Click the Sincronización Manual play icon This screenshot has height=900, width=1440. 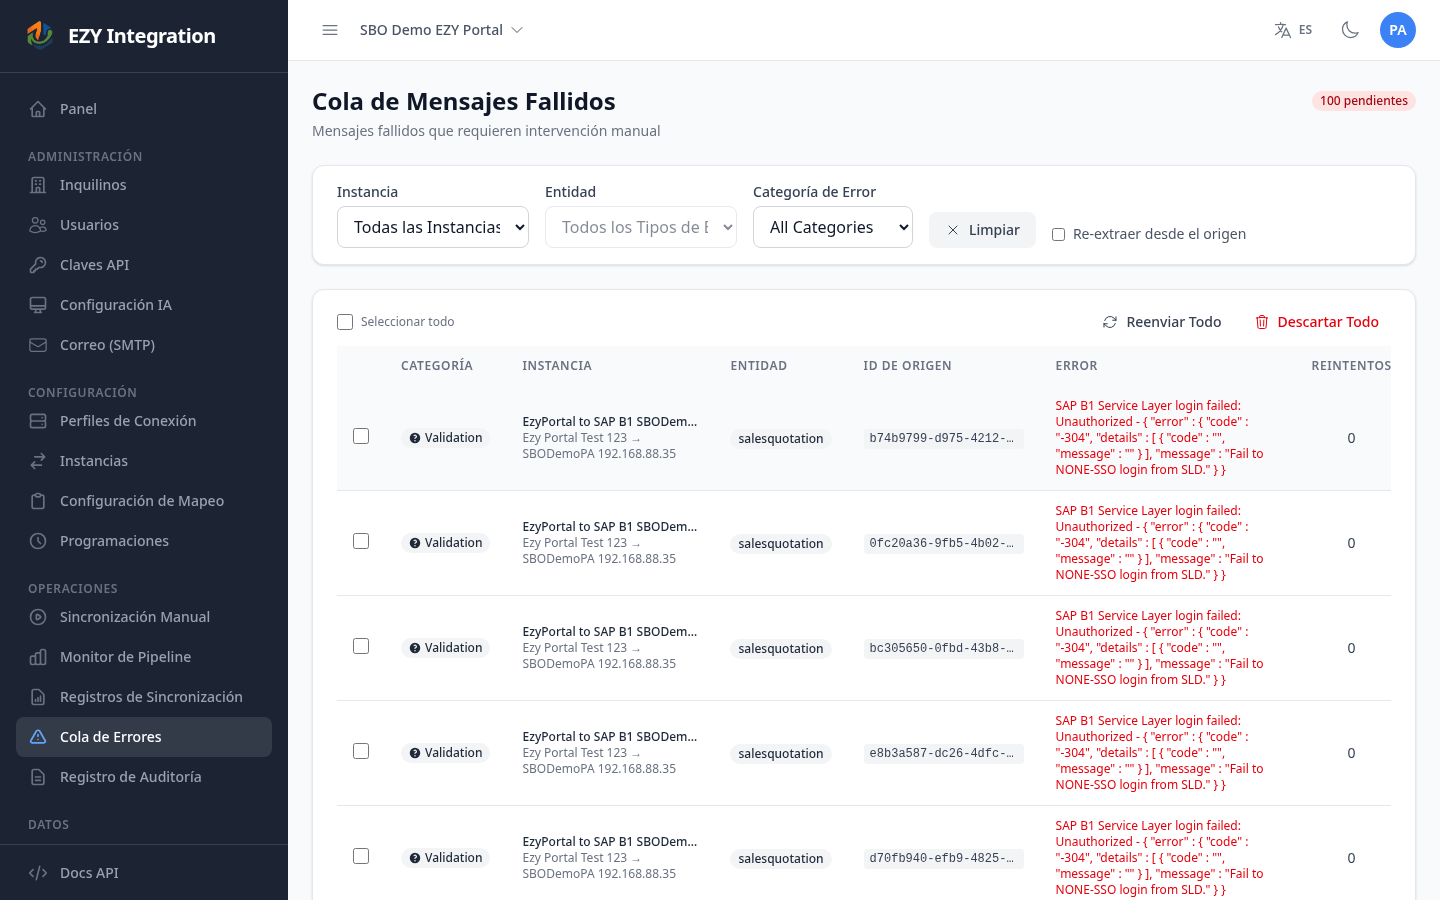point(38,617)
